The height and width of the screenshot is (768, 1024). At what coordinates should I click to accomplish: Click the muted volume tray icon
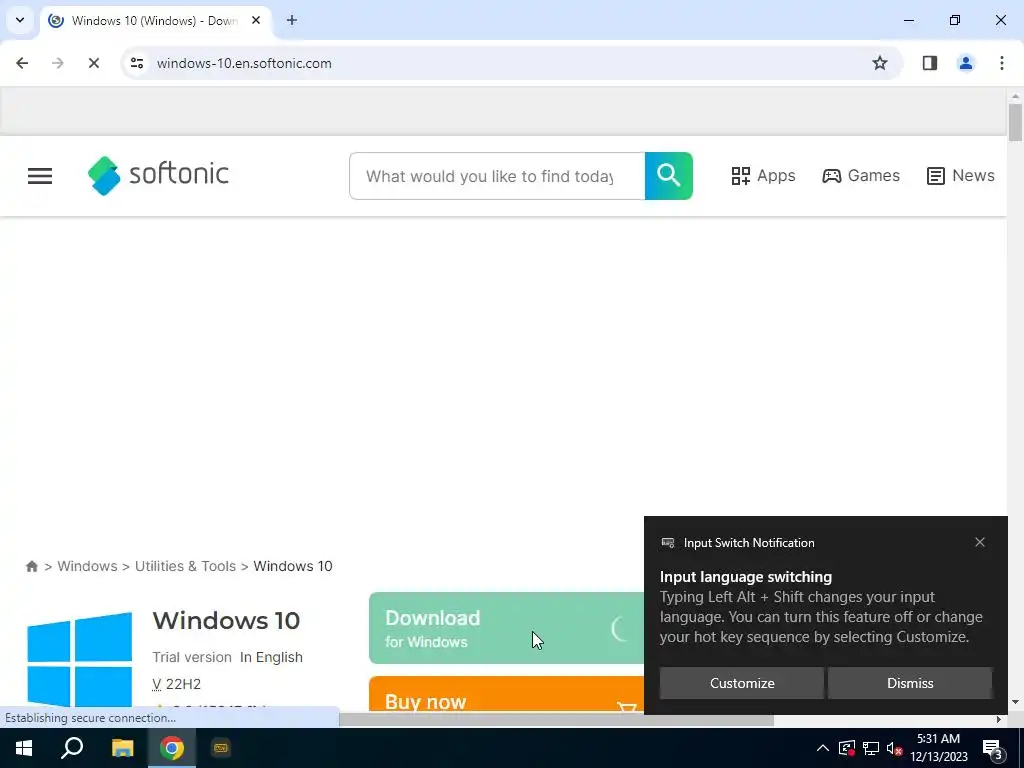tap(895, 748)
